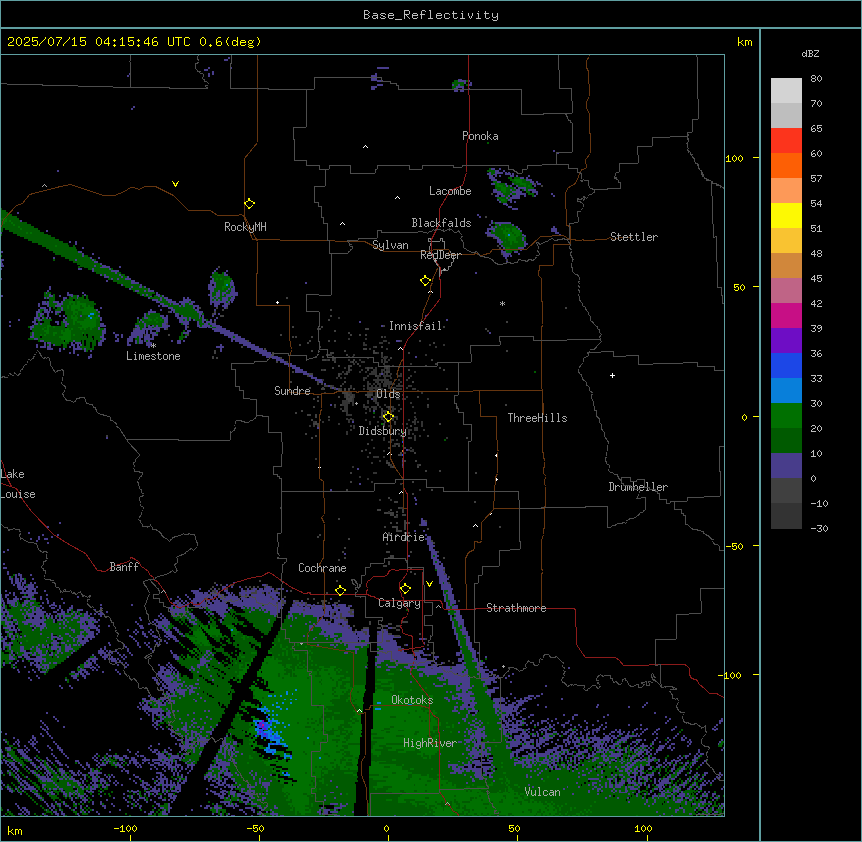Select the yellow 51-54 dBZ legend swatch
862x842 pixels.
click(x=786, y=215)
